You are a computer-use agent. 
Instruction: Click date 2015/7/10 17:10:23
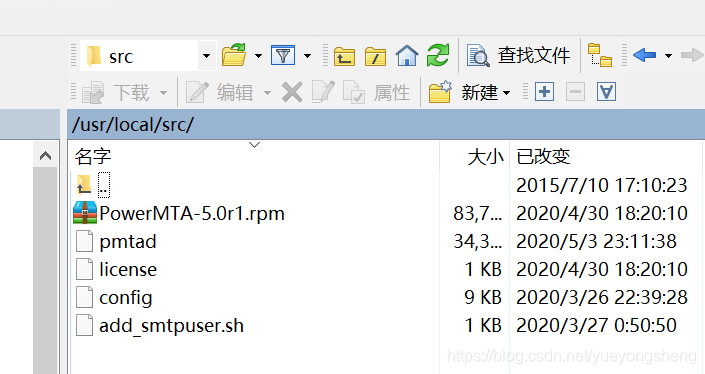602,185
